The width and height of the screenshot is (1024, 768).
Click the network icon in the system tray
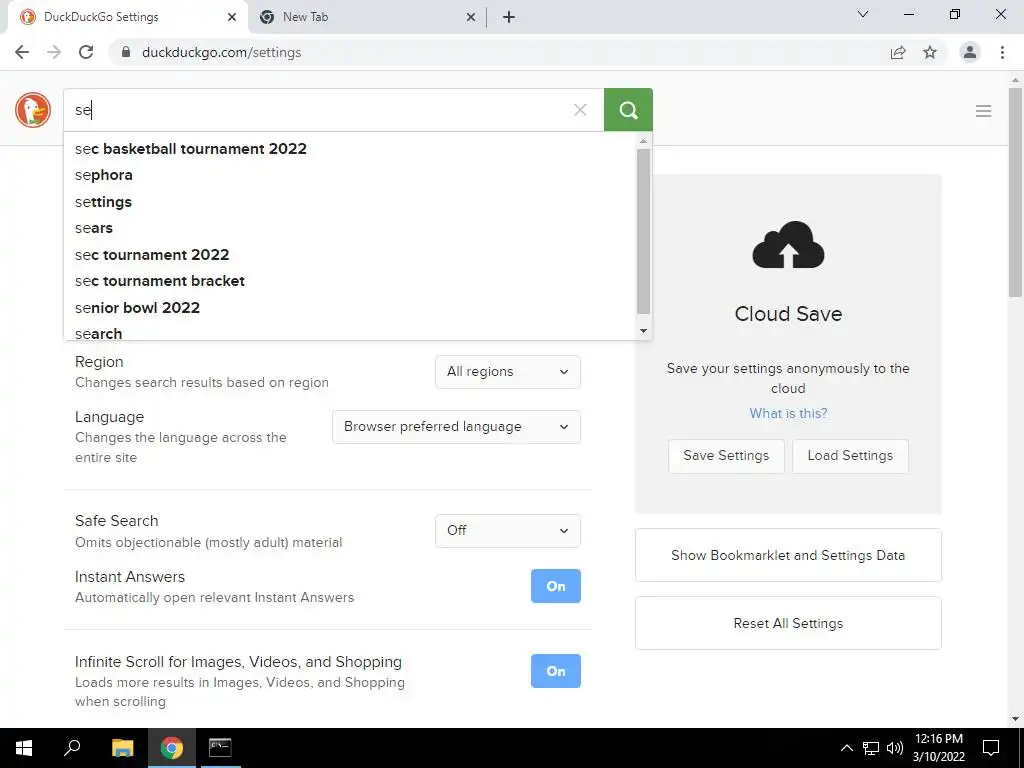[871, 748]
